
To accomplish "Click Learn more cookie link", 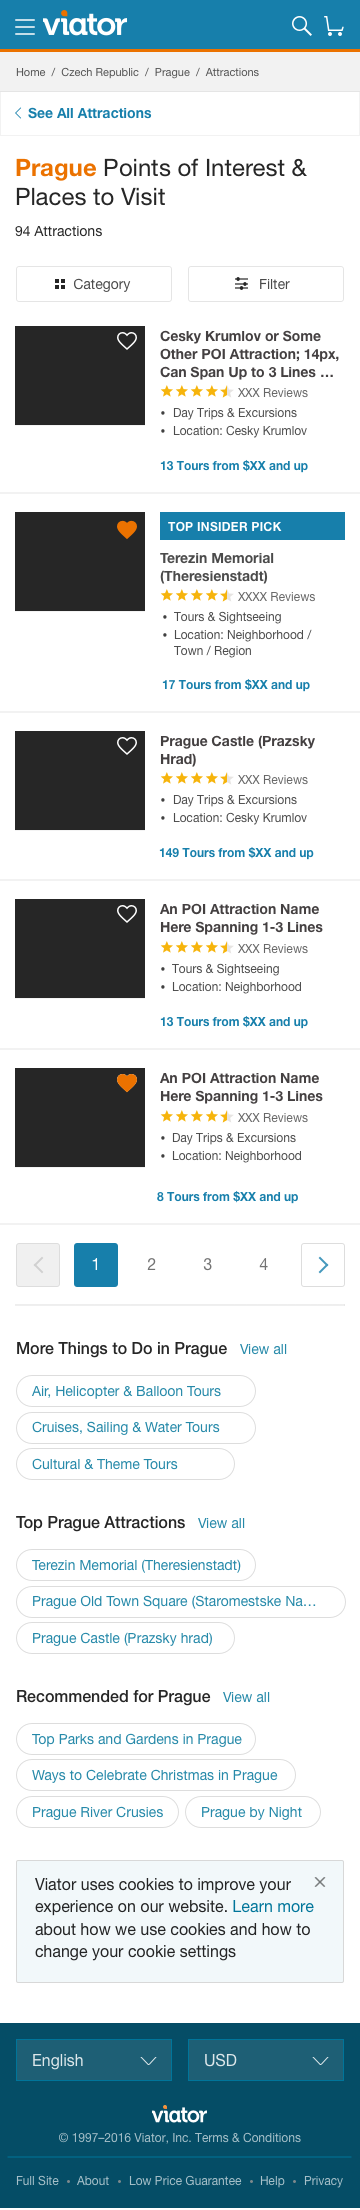I will coord(273,1907).
